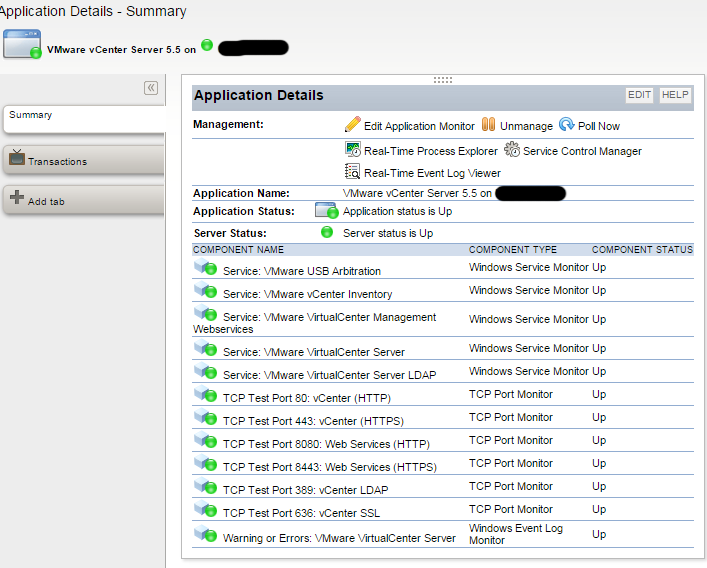The height and width of the screenshot is (568, 707).
Task: Click the Real-Time Event Log Viewer icon
Action: [x=353, y=171]
